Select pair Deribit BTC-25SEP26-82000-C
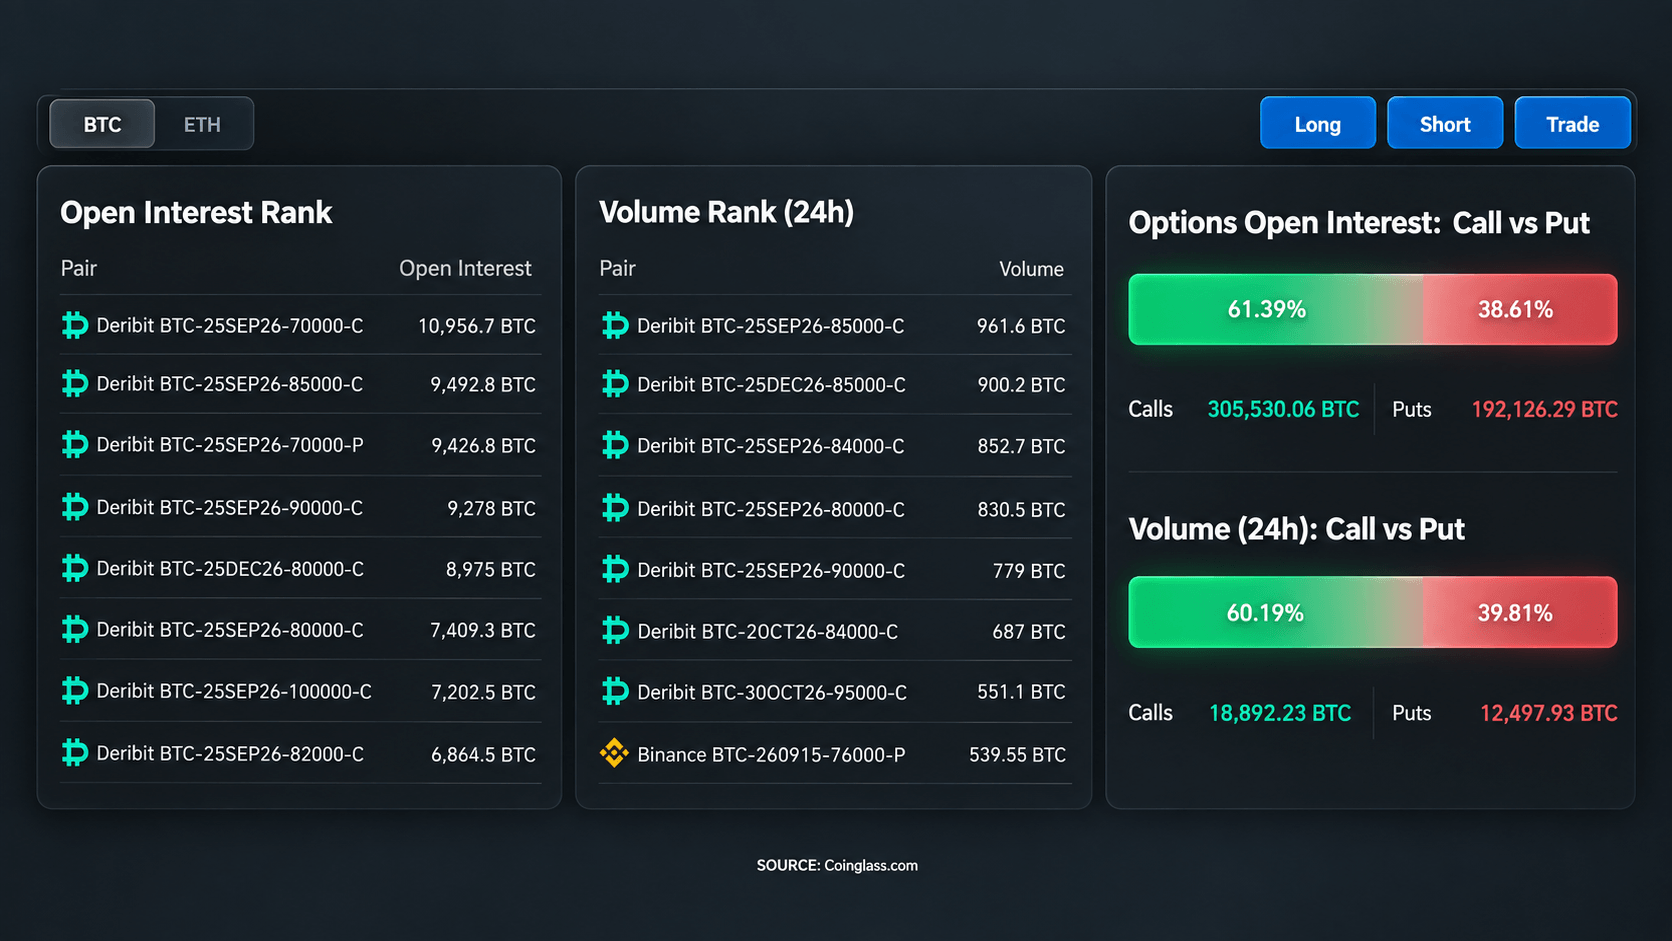The width and height of the screenshot is (1672, 941). (230, 753)
